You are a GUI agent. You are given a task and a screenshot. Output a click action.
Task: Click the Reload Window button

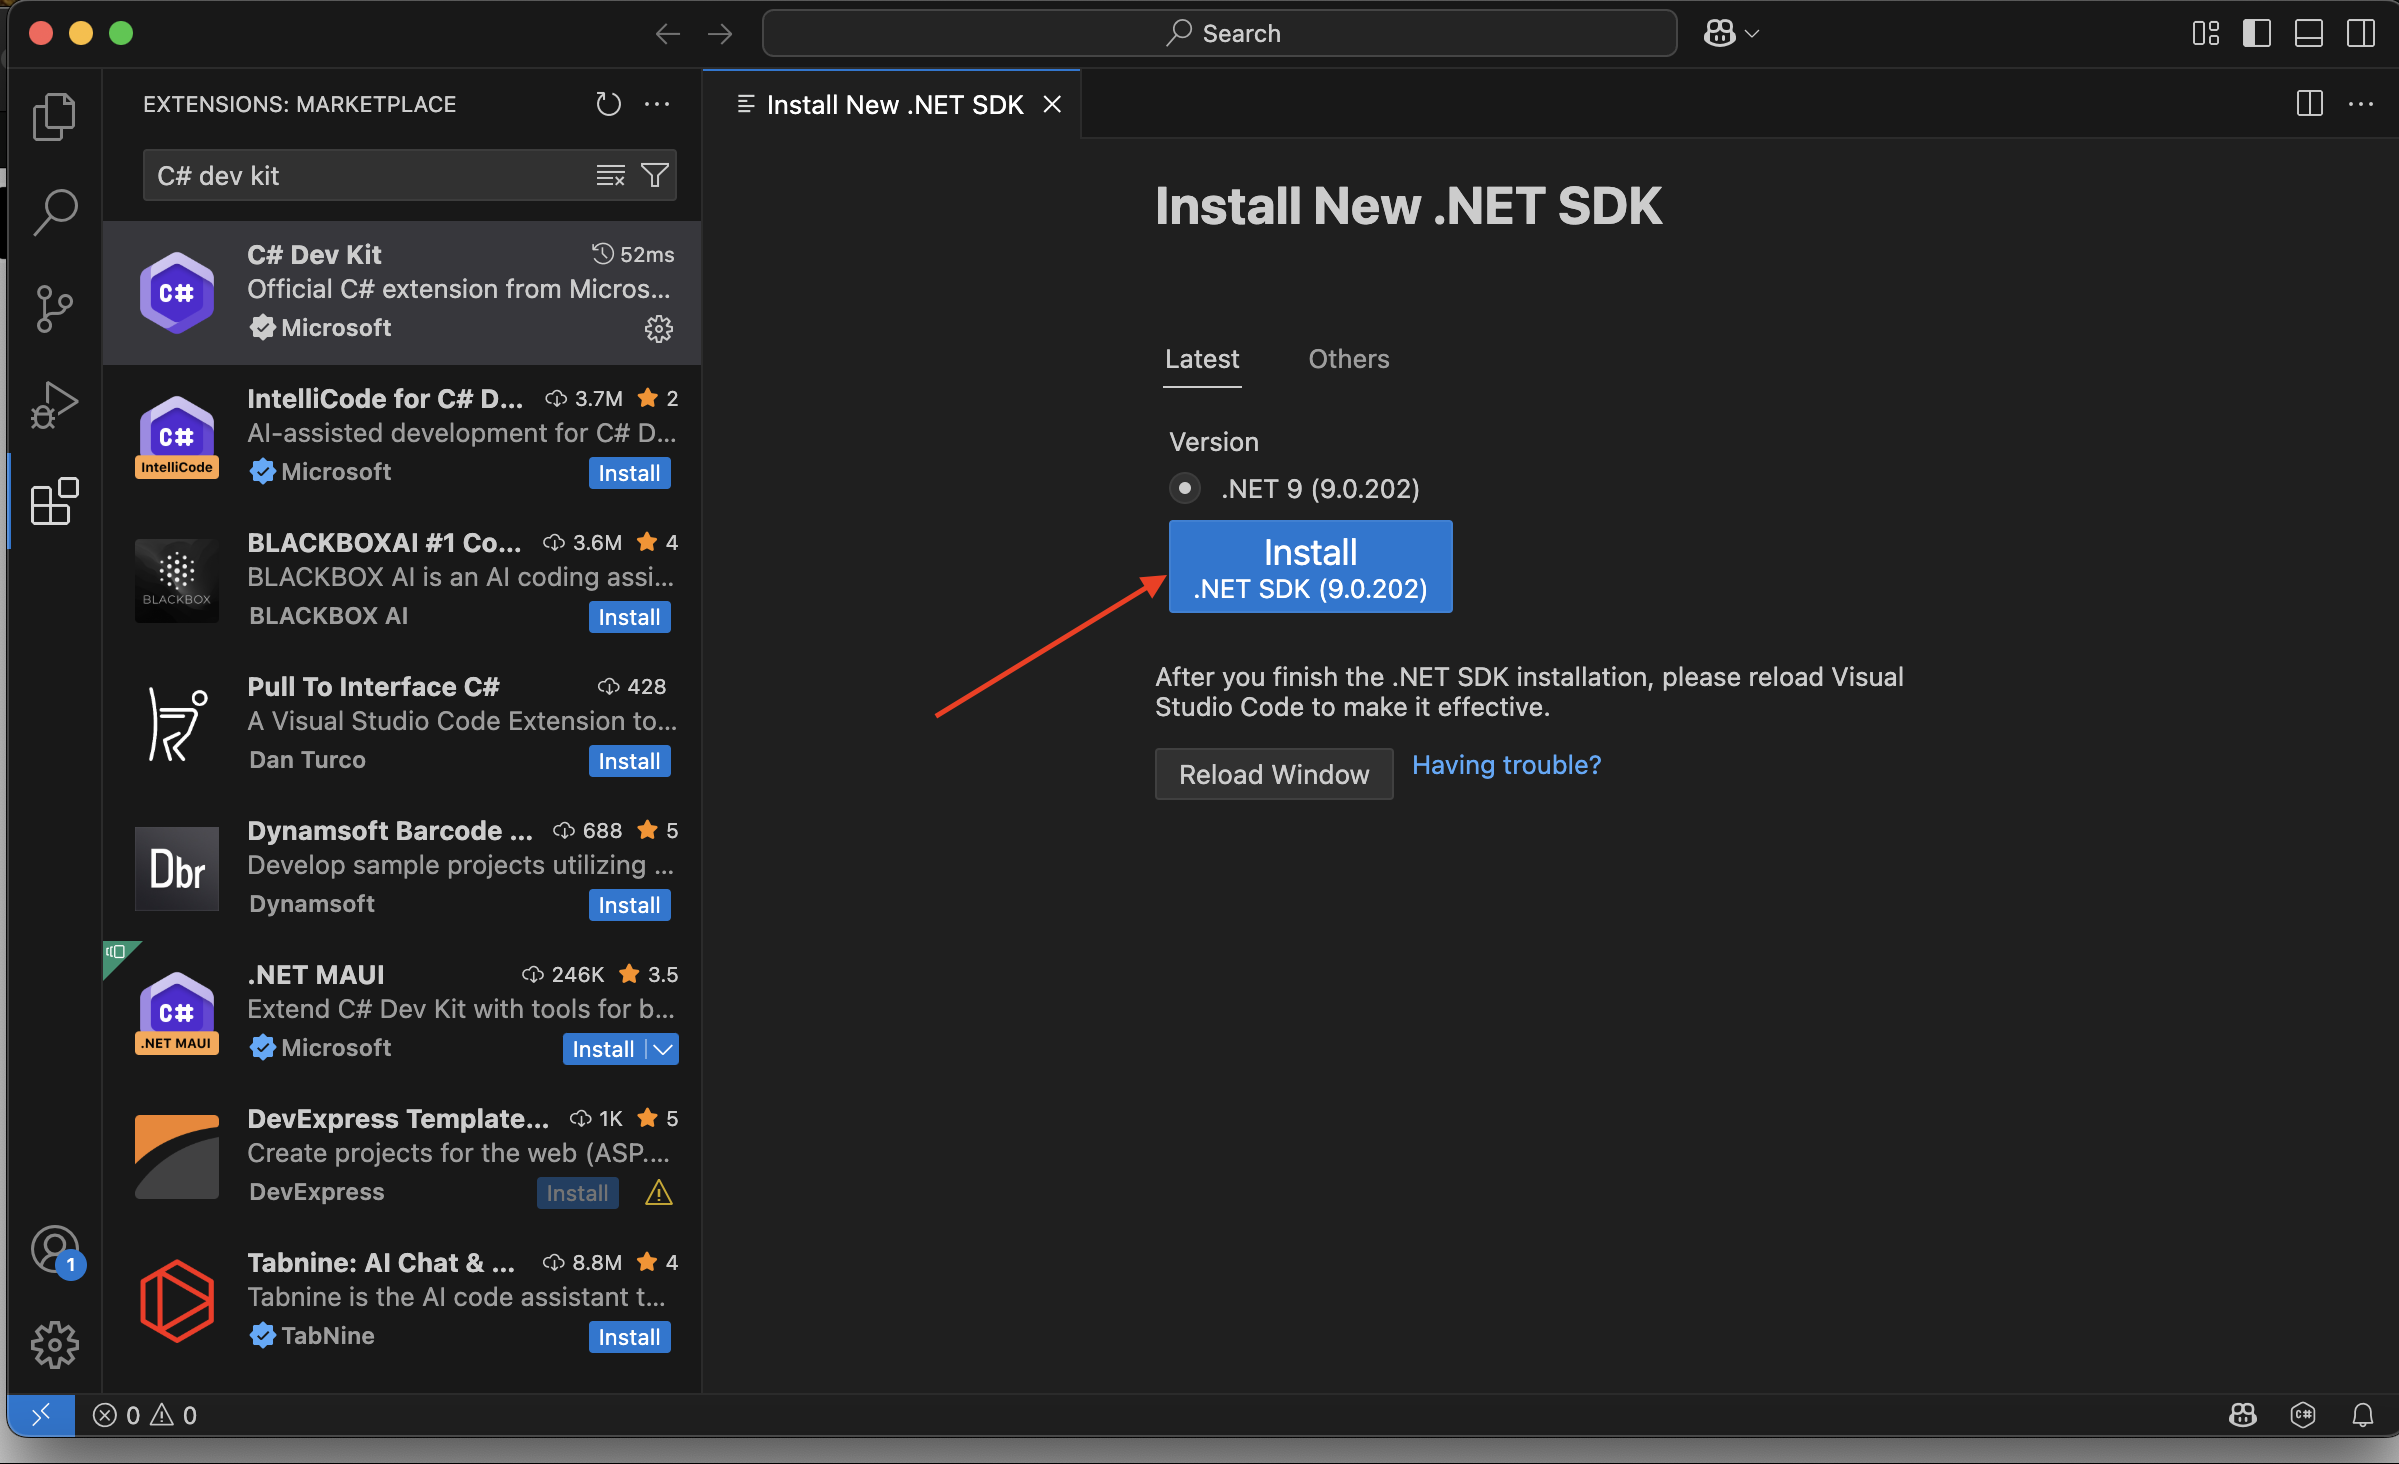[1274, 774]
